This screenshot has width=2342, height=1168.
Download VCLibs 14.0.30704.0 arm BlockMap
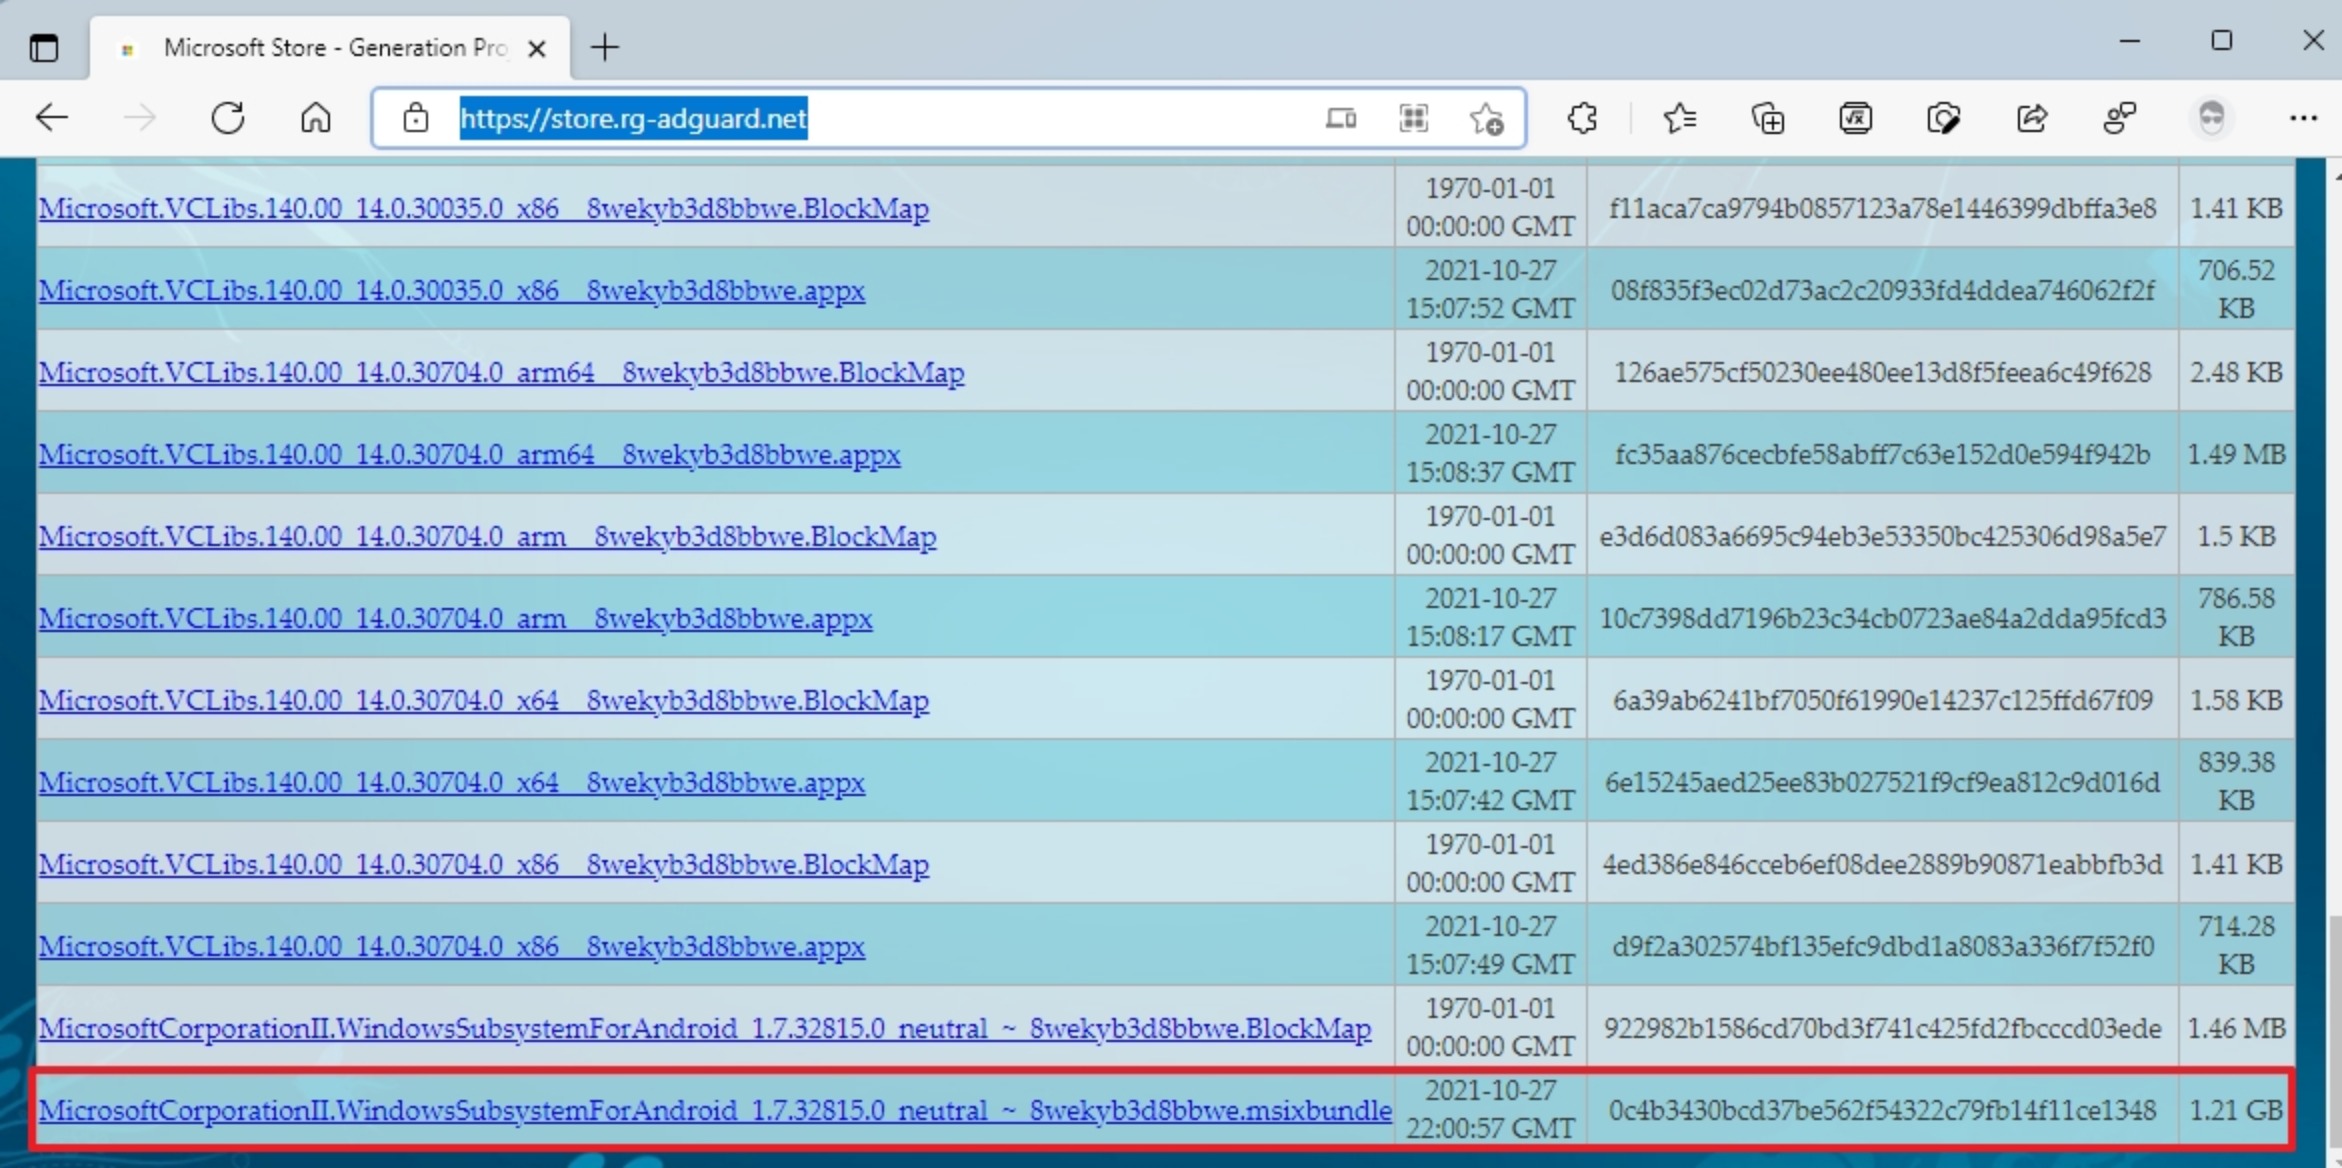(487, 536)
